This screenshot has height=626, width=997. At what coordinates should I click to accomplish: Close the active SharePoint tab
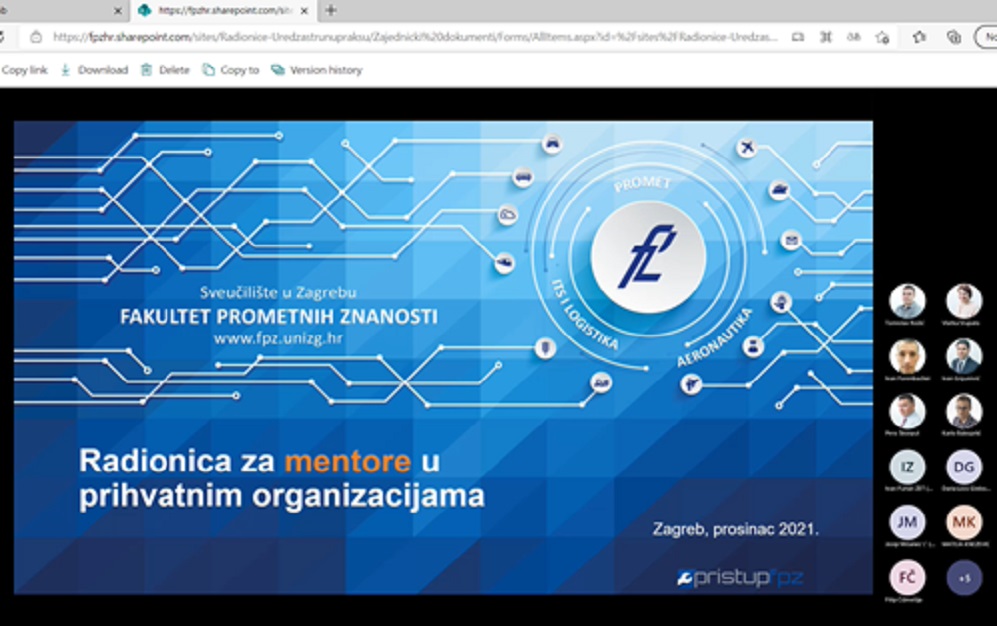click(304, 11)
